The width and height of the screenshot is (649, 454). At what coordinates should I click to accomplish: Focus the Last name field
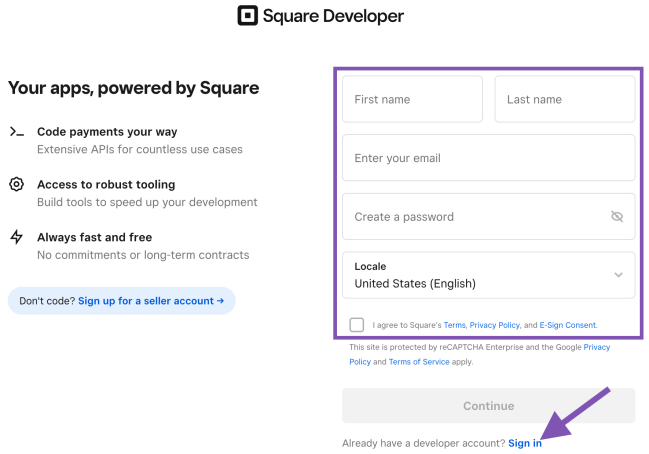point(565,99)
